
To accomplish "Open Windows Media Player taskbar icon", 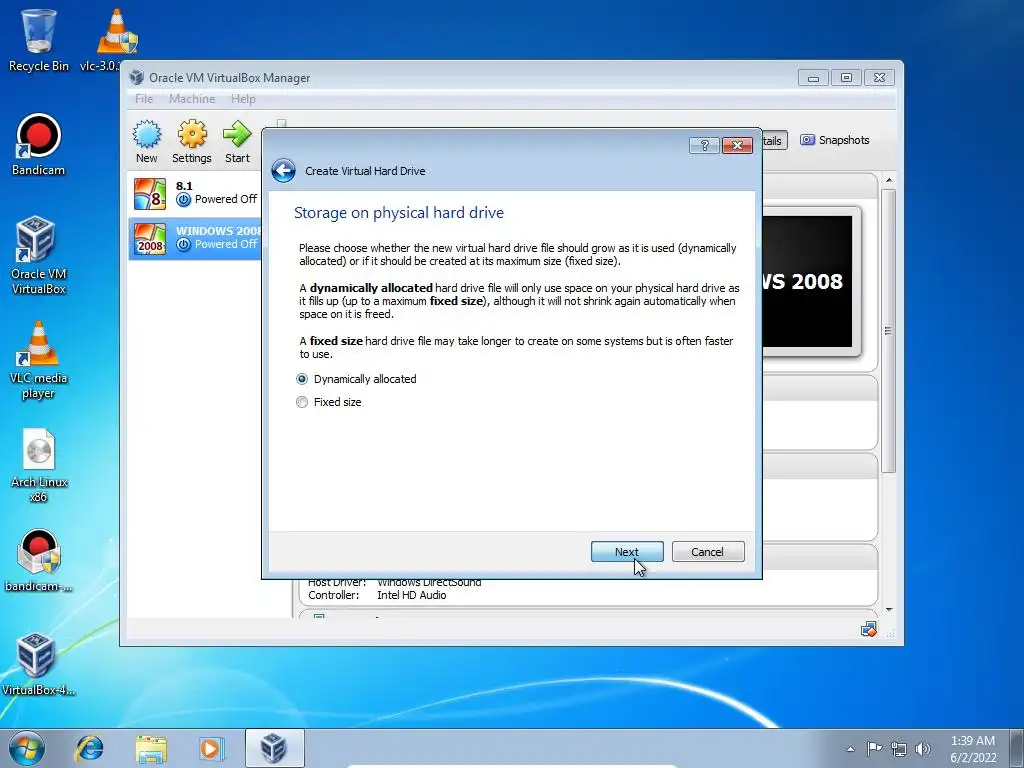I will pos(211,748).
